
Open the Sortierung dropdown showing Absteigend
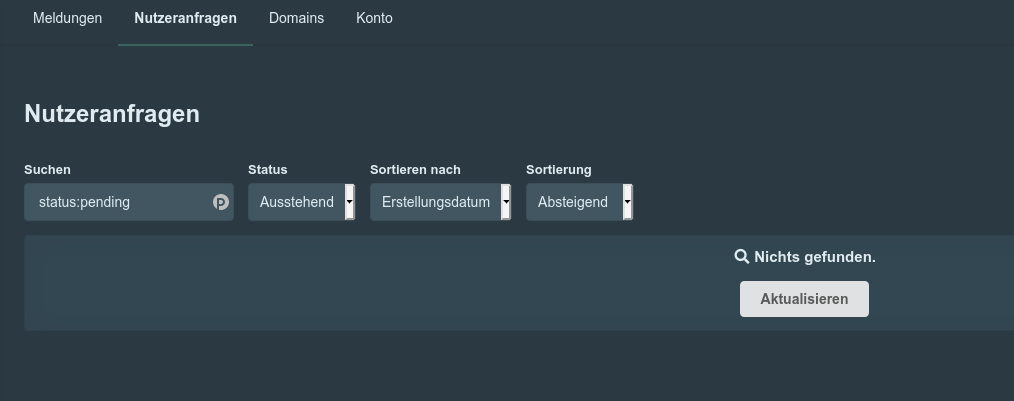pos(579,202)
